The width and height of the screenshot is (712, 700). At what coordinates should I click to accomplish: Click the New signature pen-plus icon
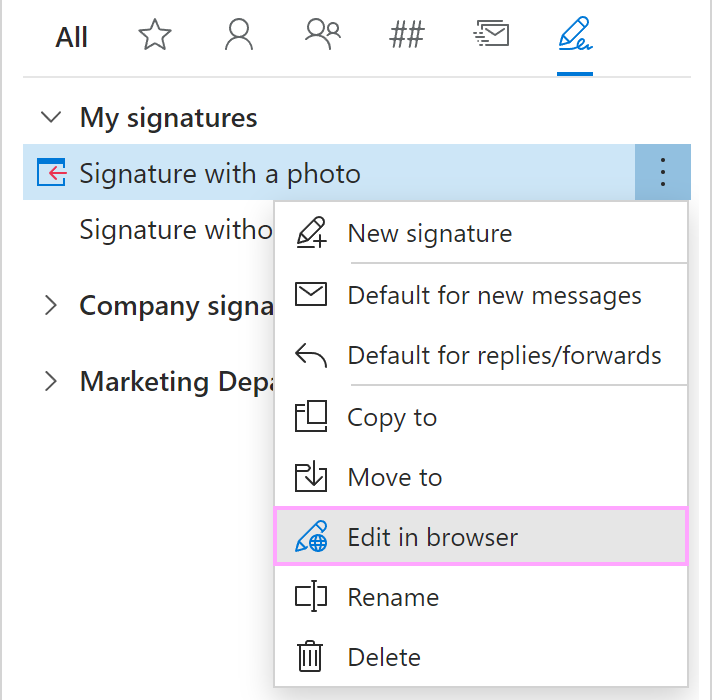point(311,232)
